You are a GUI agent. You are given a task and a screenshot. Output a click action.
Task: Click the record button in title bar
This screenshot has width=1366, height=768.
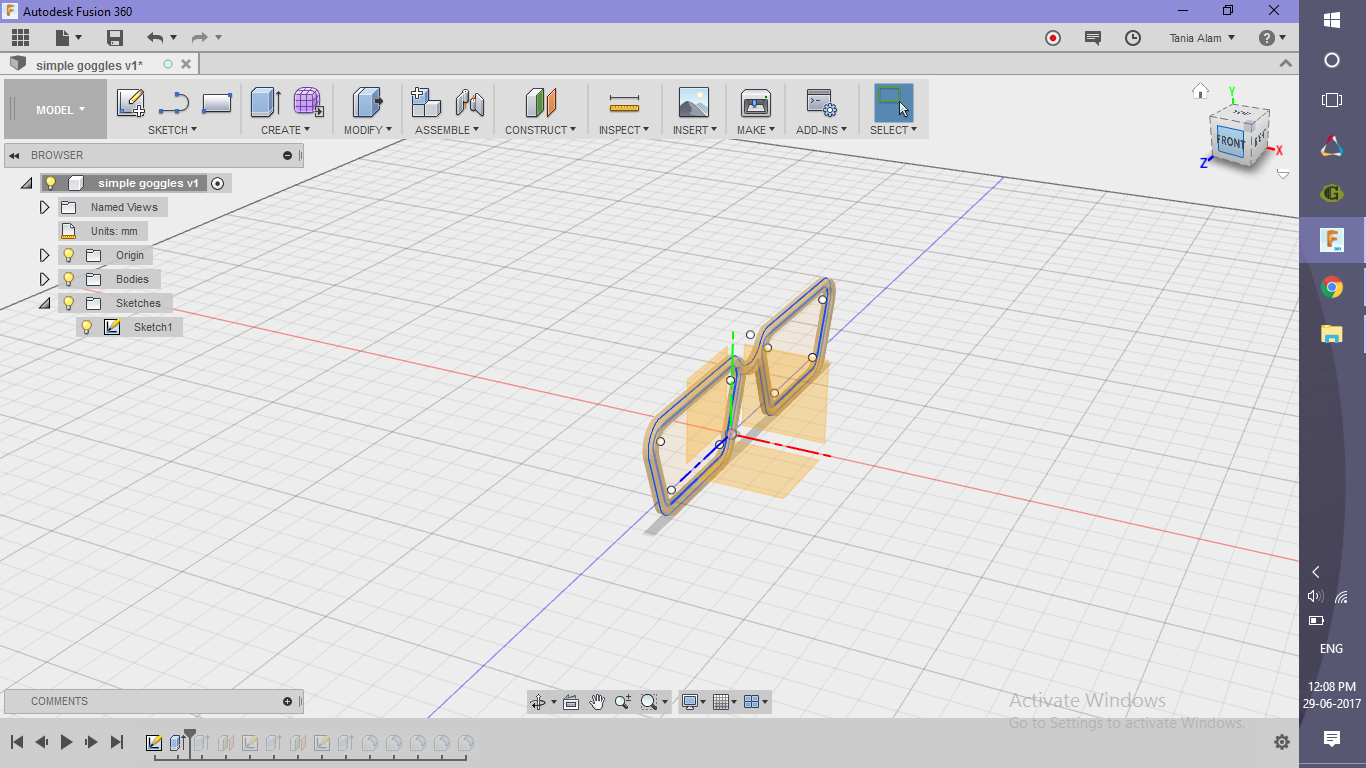1053,38
